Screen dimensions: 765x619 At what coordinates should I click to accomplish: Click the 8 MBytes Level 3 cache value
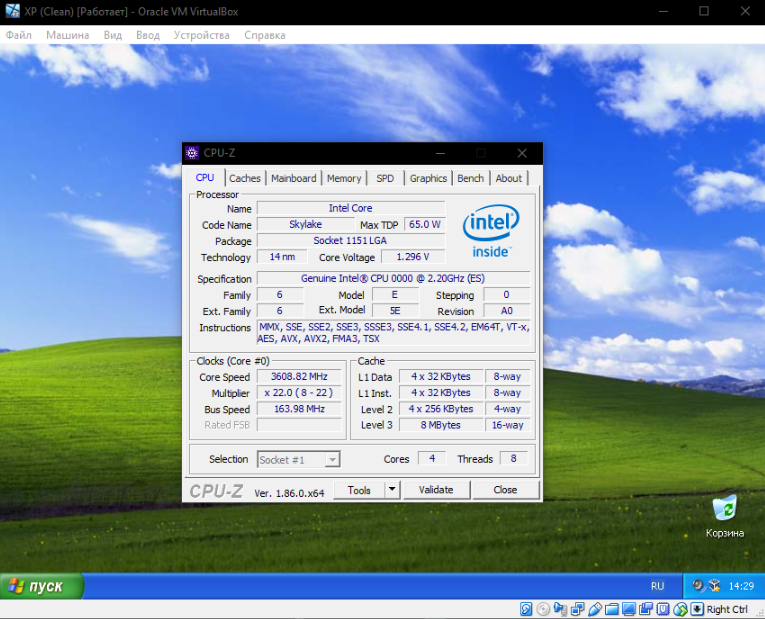point(441,425)
